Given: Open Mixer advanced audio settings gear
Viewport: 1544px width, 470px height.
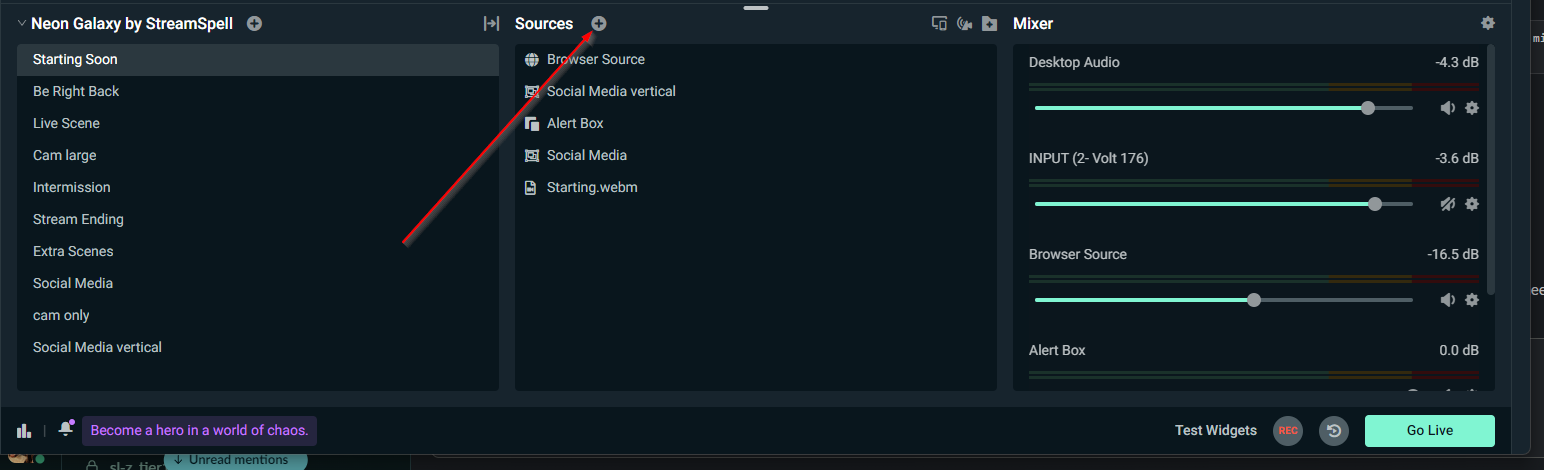Looking at the screenshot, I should [1488, 23].
